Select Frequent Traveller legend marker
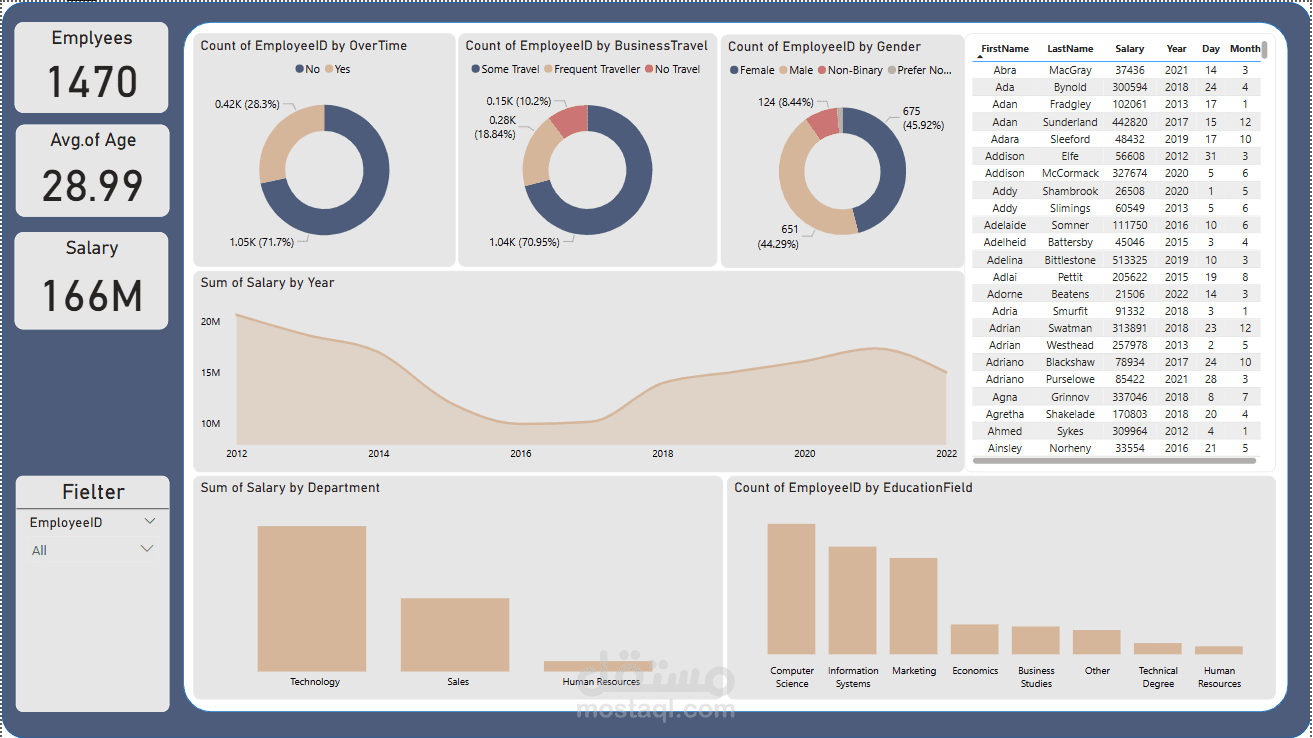This screenshot has width=1313, height=738. click(547, 69)
